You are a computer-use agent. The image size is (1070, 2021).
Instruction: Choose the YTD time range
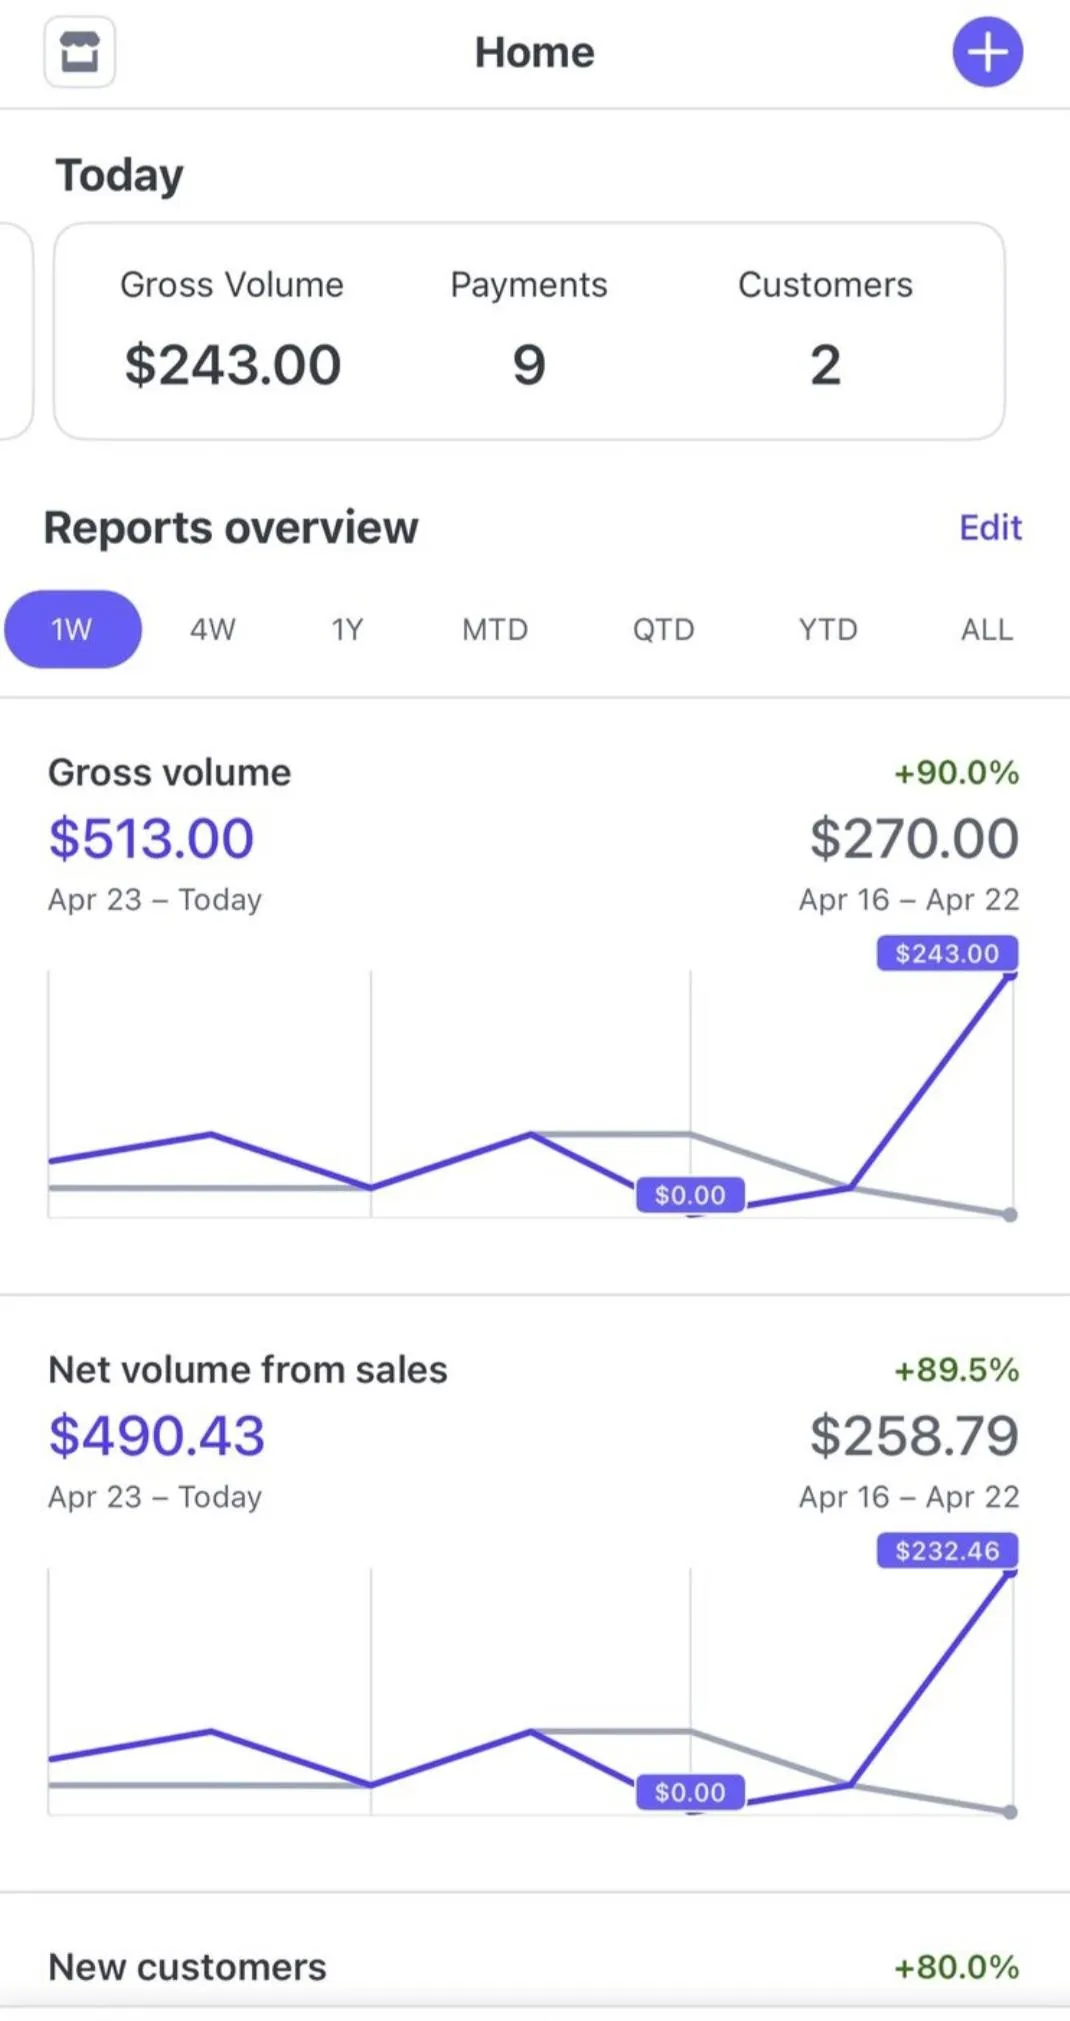tap(828, 629)
